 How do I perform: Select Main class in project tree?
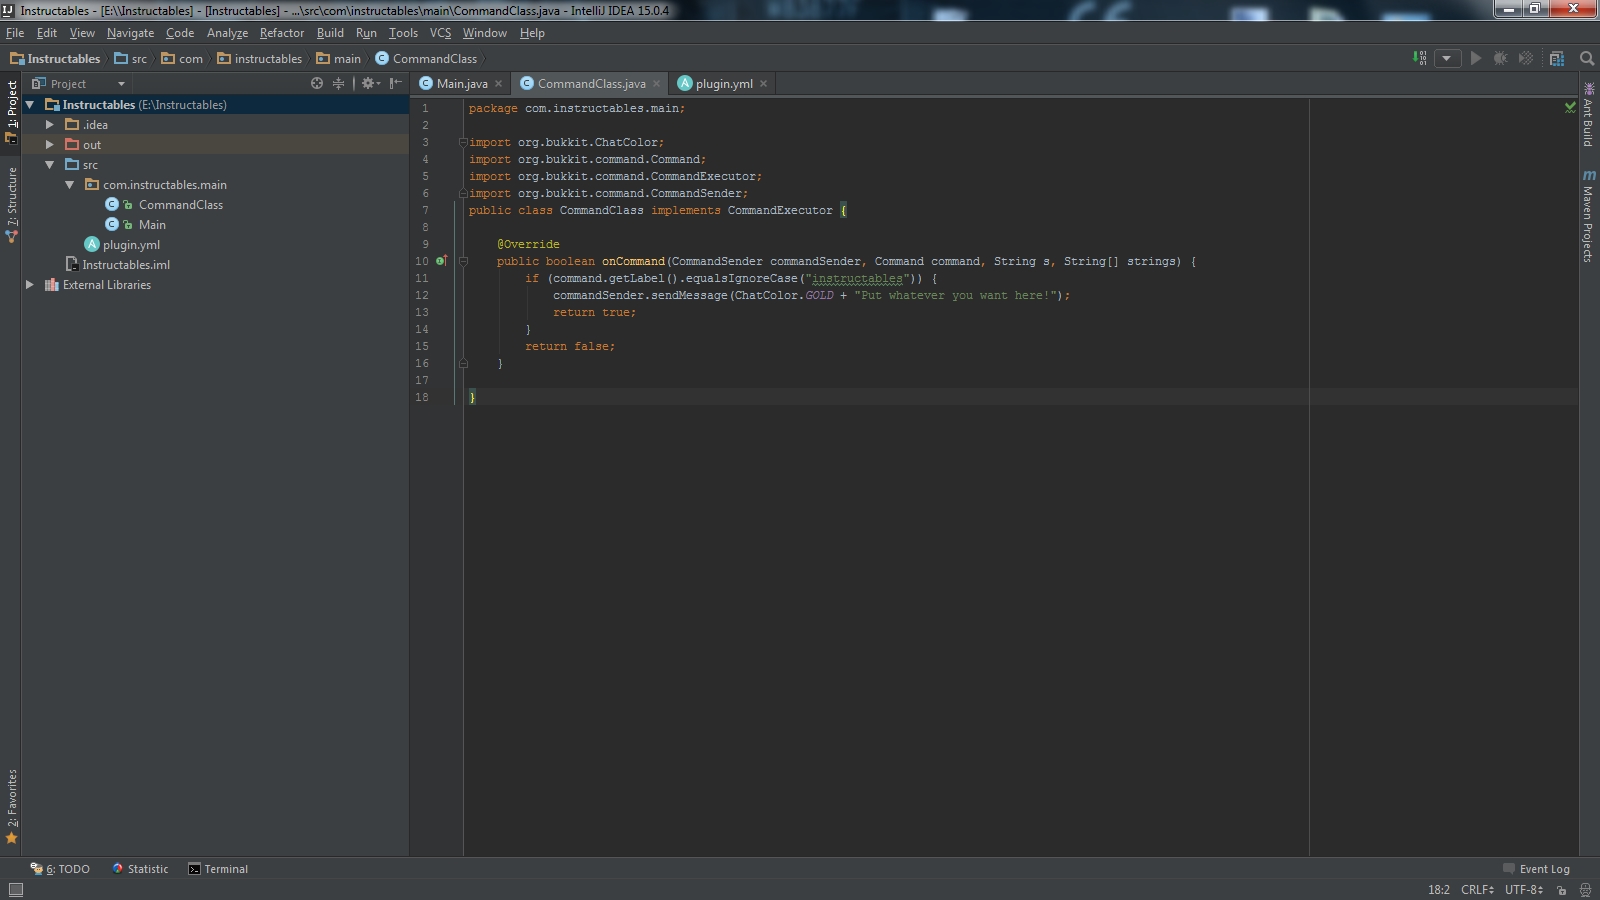(x=152, y=224)
